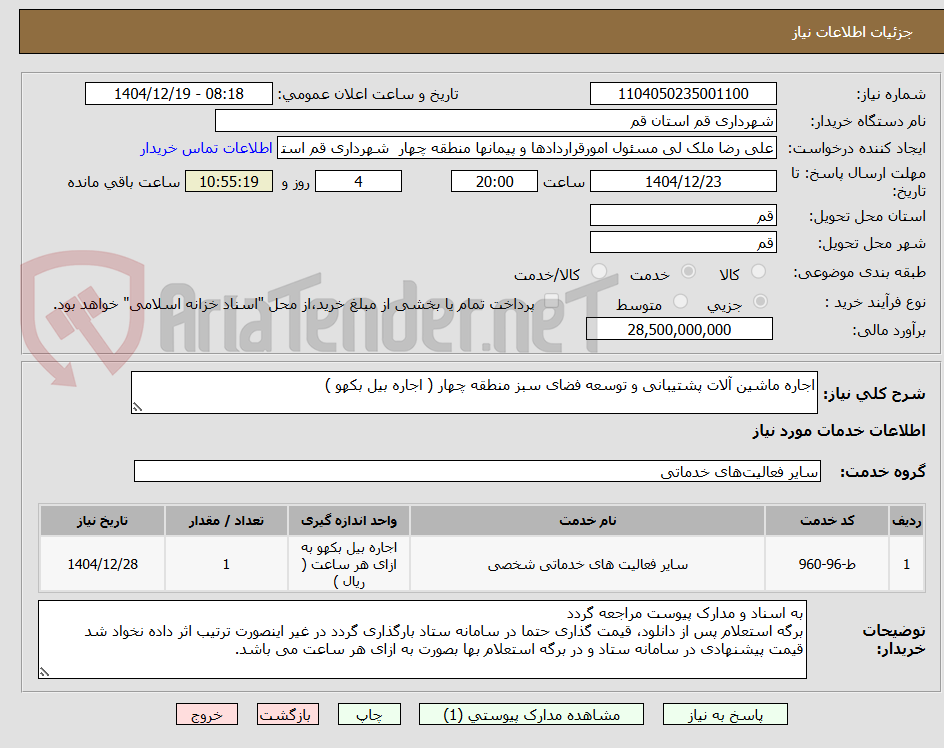Click the کد خدمت column header
This screenshot has width=944, height=748.
[827, 520]
